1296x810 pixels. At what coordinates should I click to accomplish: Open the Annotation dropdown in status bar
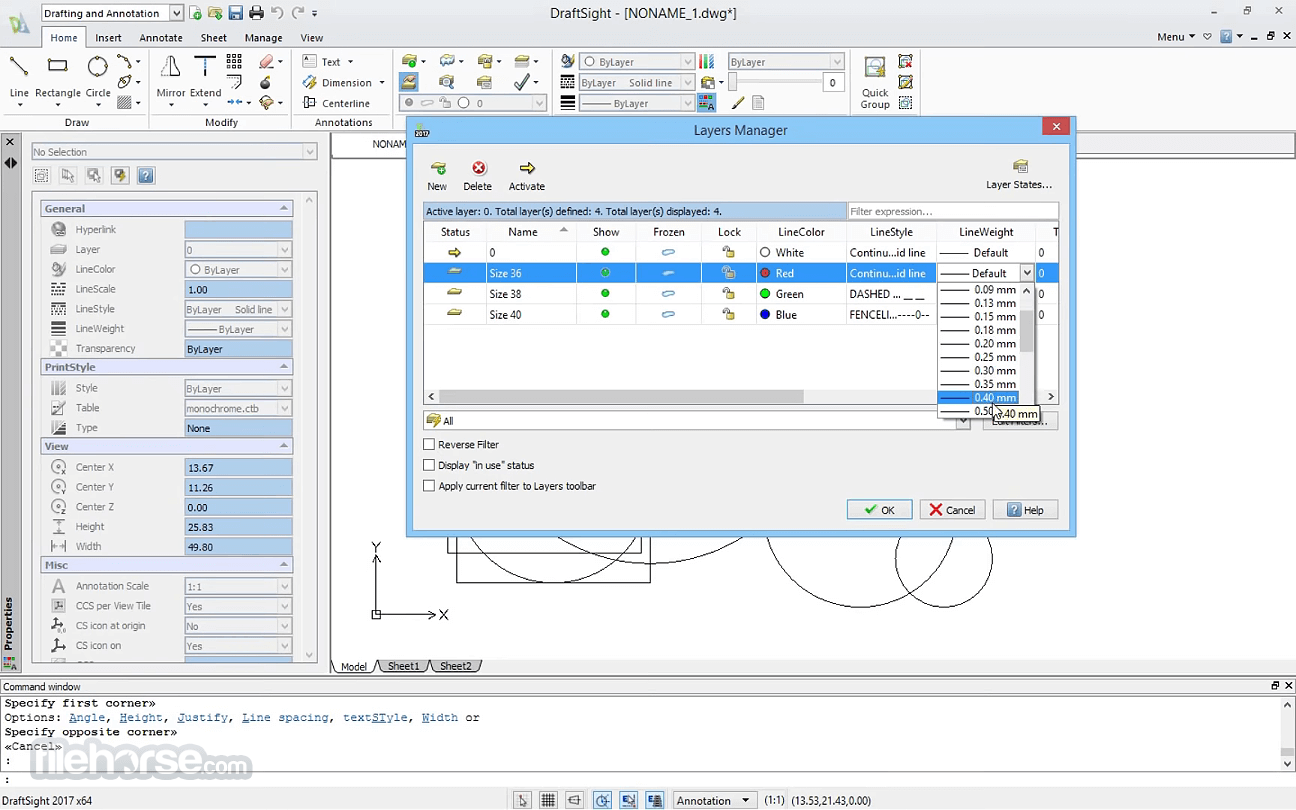tap(714, 800)
